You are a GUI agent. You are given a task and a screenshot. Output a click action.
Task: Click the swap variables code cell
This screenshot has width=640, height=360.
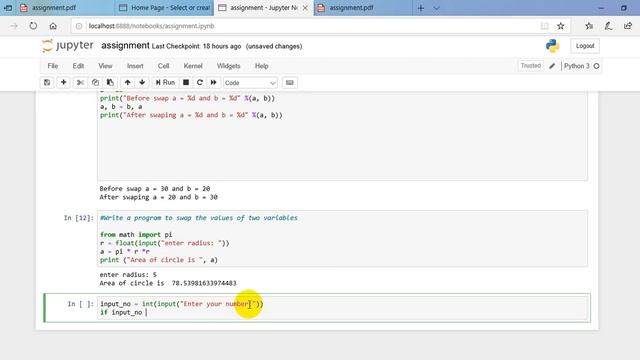[x=342, y=135]
